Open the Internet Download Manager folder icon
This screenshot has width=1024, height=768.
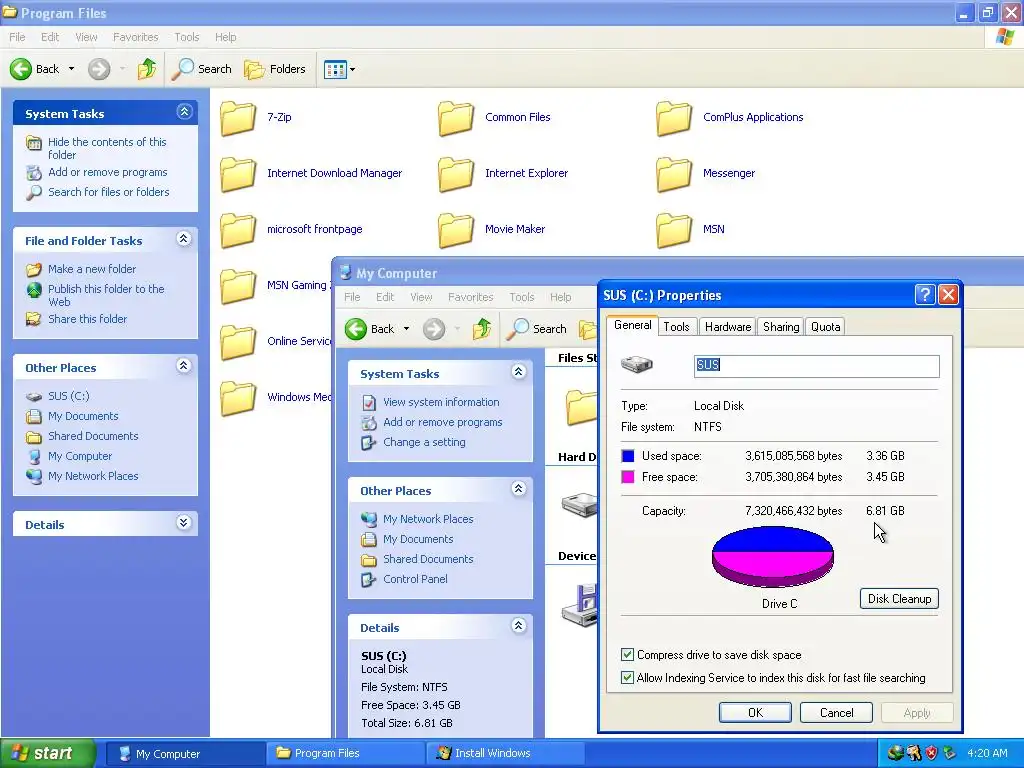pos(238,174)
